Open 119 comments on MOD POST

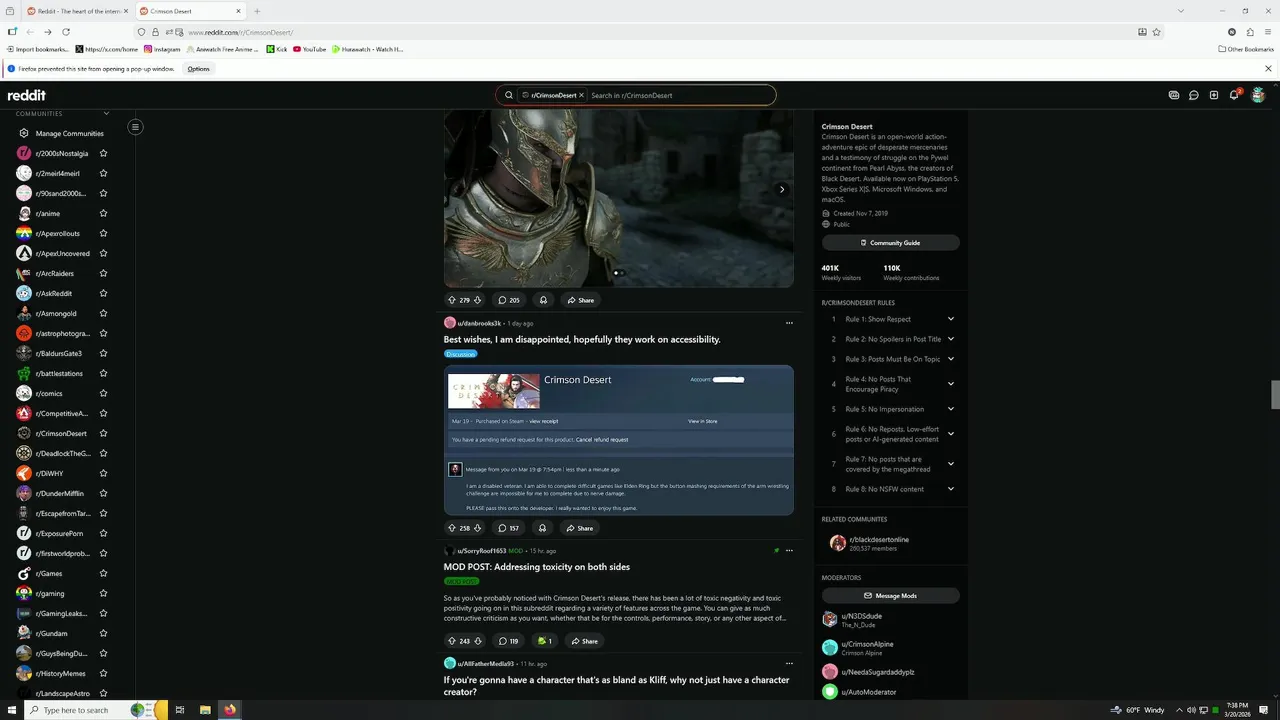coord(509,641)
